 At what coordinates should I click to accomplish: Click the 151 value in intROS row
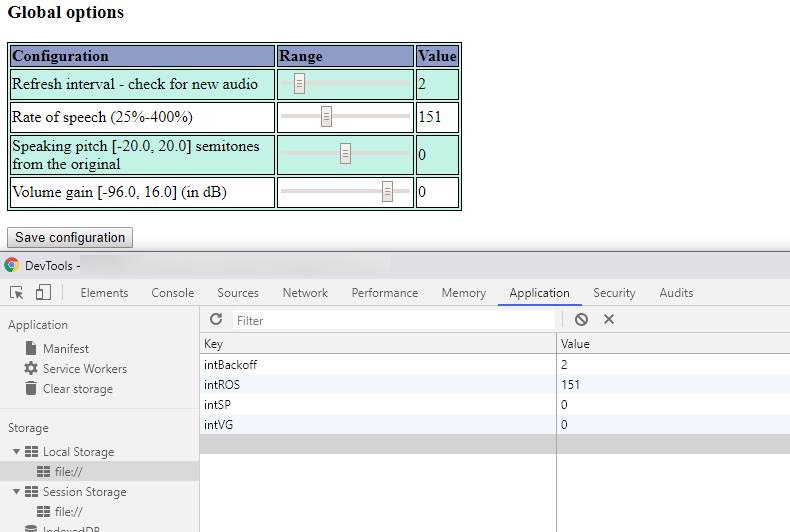coord(570,385)
